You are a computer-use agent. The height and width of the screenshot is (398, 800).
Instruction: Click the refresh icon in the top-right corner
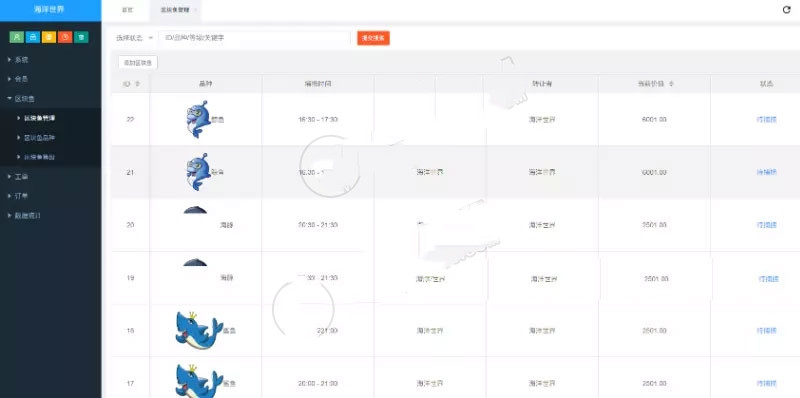click(786, 10)
